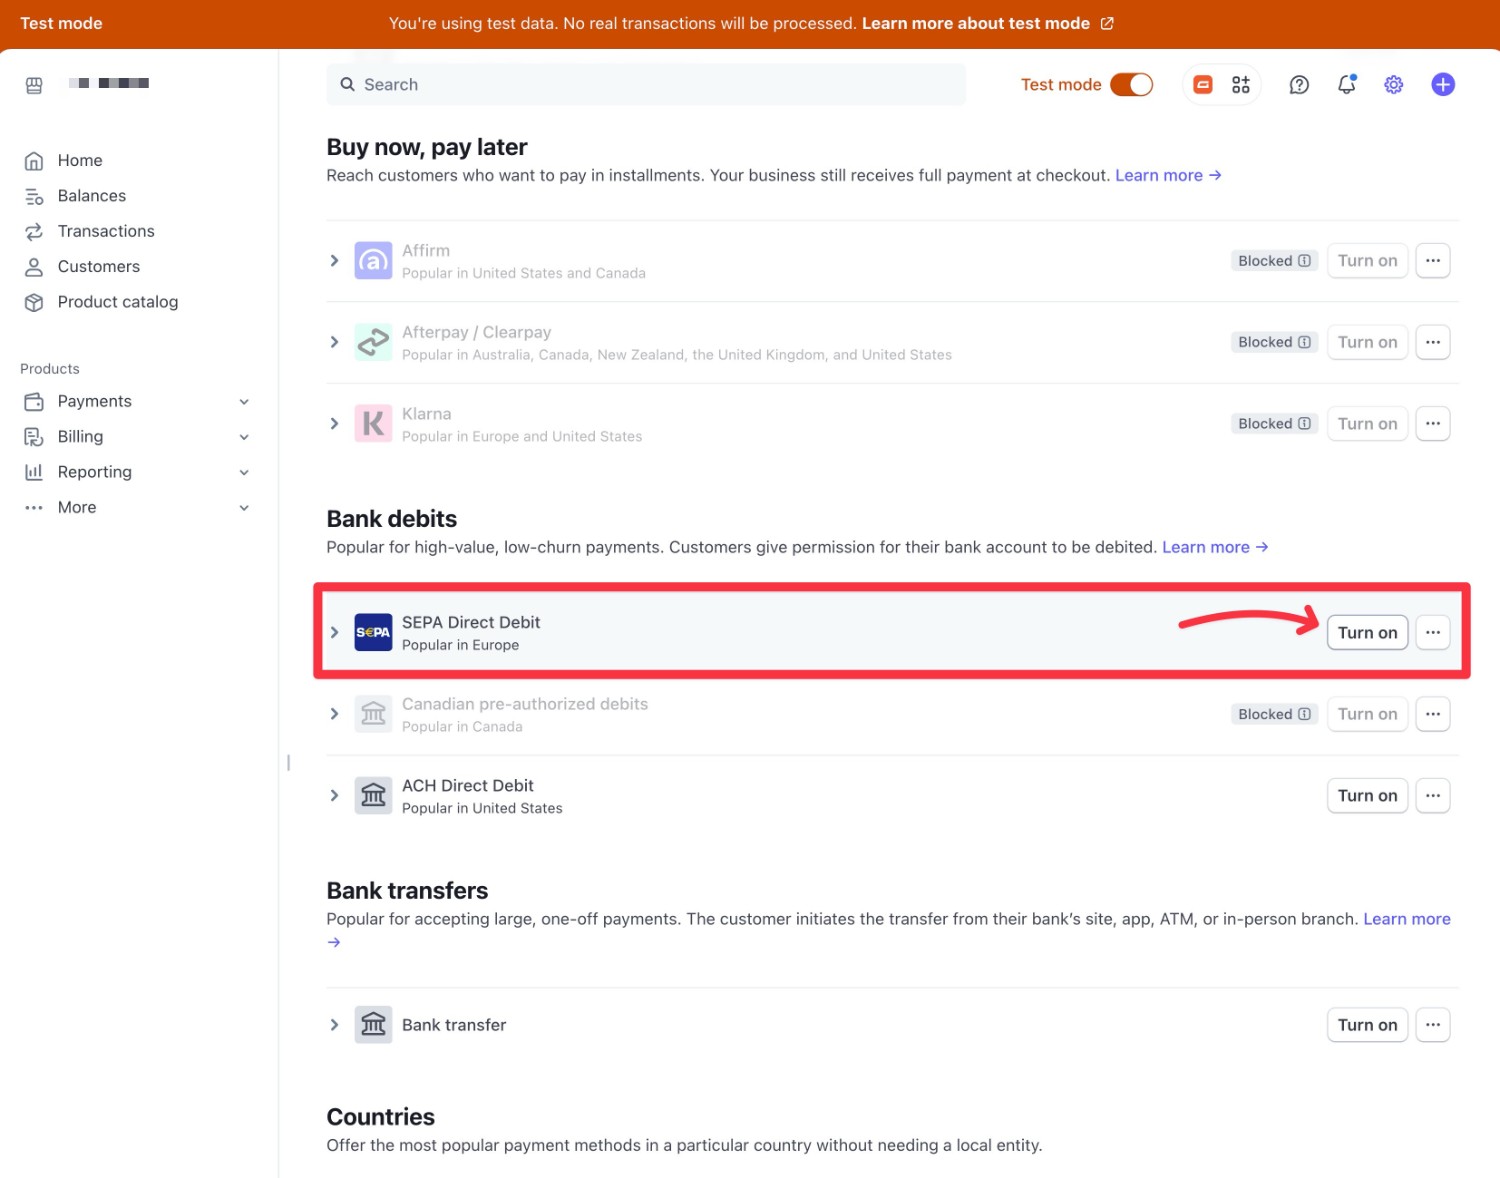Click the store account icon in sidebar
The image size is (1500, 1178).
coord(34,85)
